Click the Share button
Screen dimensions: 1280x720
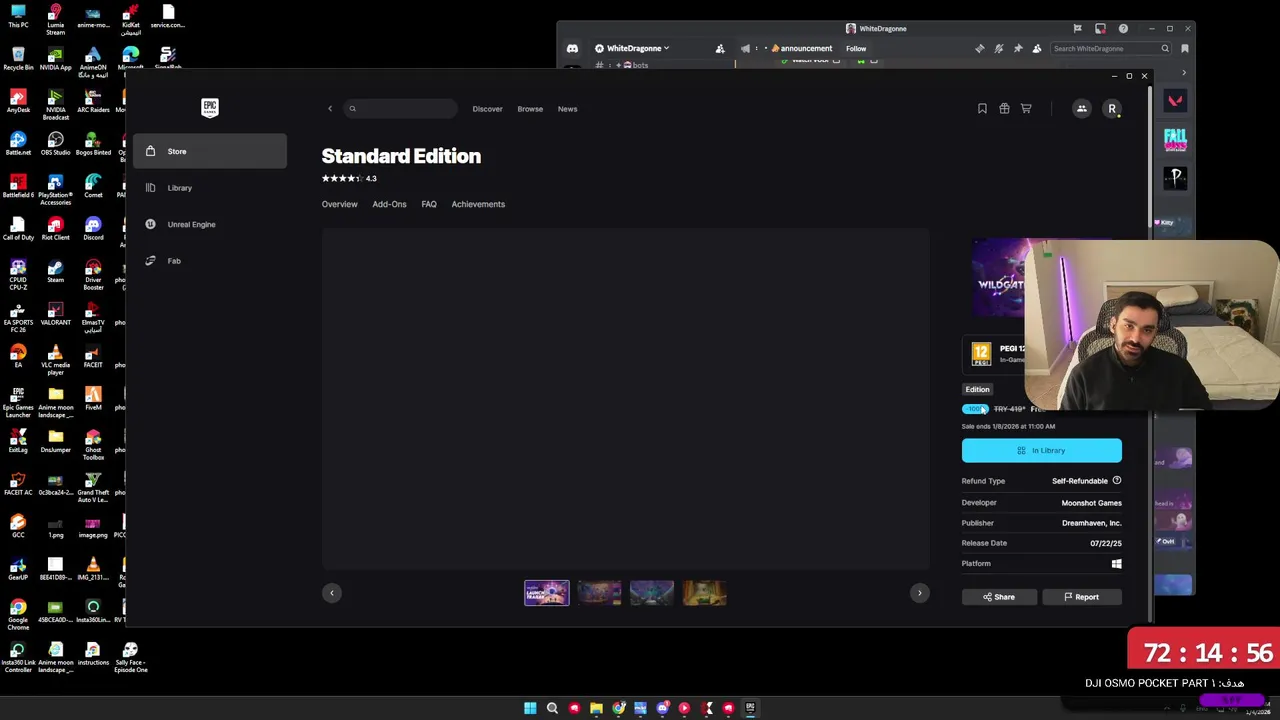[x=999, y=597]
